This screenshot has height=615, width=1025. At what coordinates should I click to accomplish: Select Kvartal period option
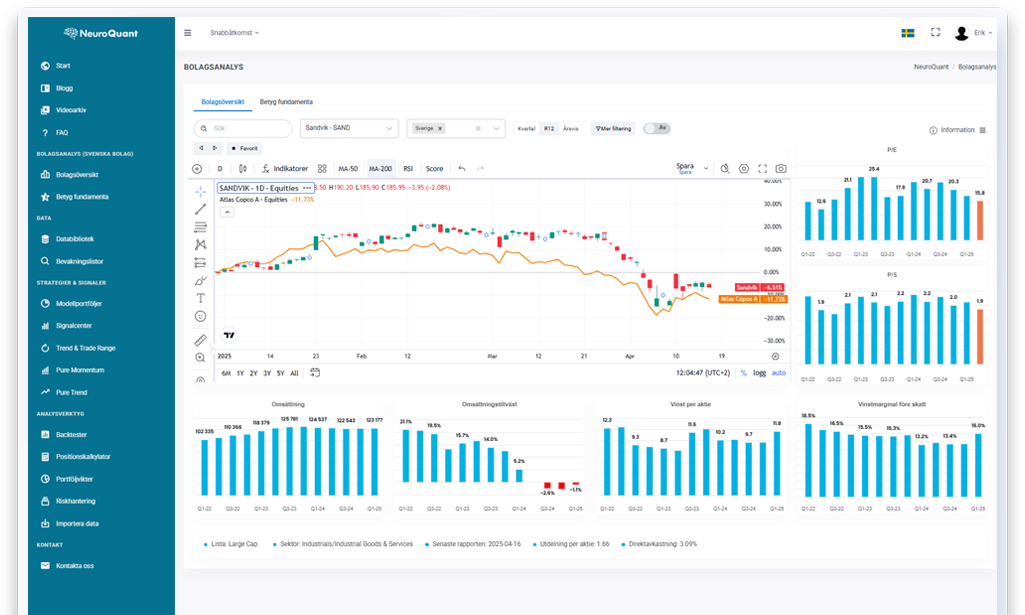point(526,129)
